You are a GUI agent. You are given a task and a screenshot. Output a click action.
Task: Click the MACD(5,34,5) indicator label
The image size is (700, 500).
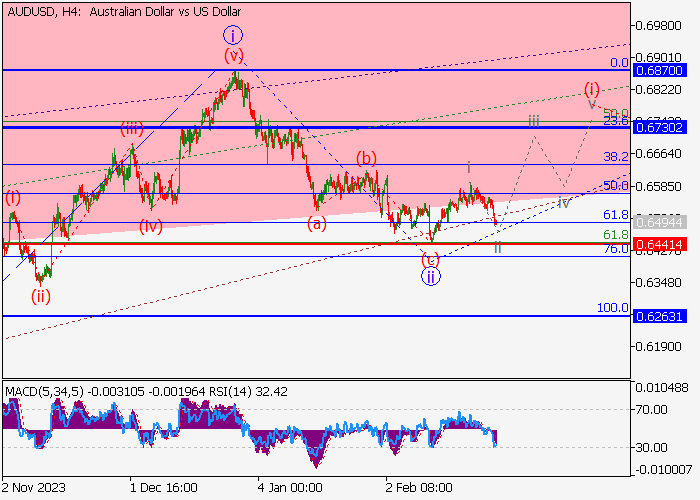click(x=45, y=392)
